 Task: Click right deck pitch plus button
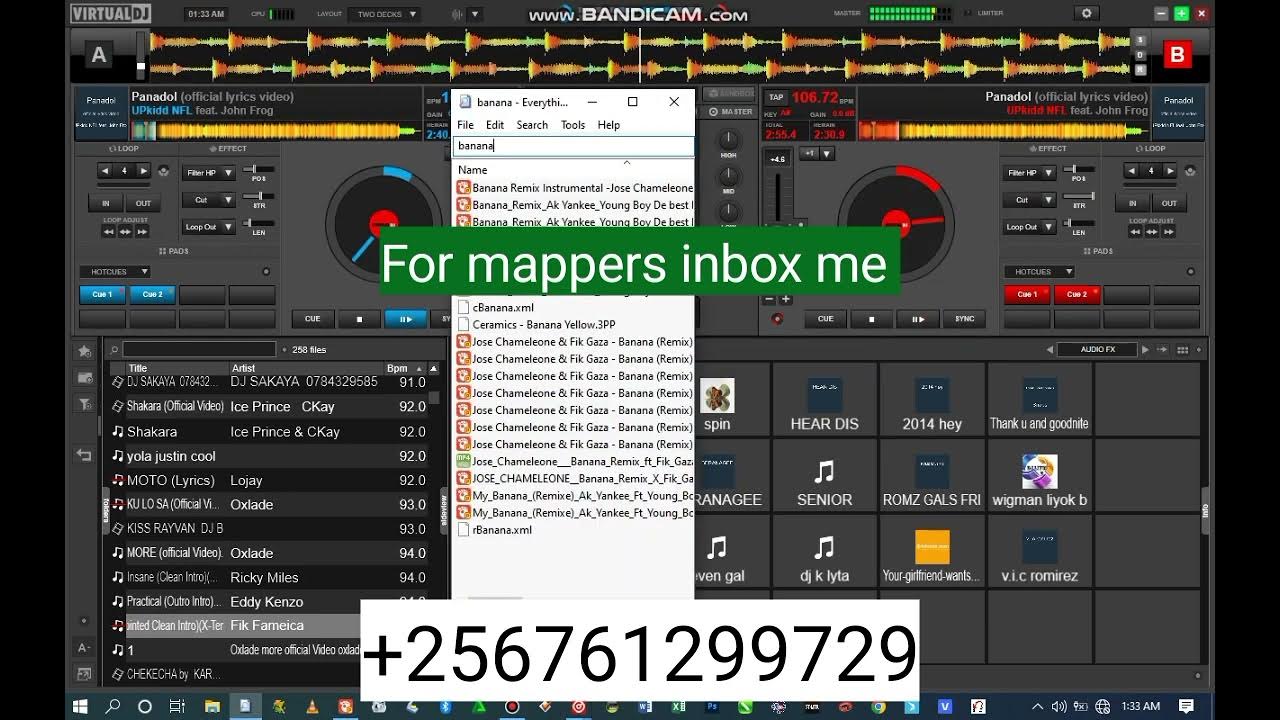coord(785,299)
